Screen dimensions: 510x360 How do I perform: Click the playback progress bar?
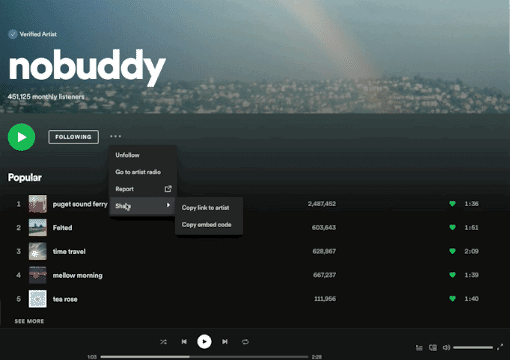(x=204, y=357)
